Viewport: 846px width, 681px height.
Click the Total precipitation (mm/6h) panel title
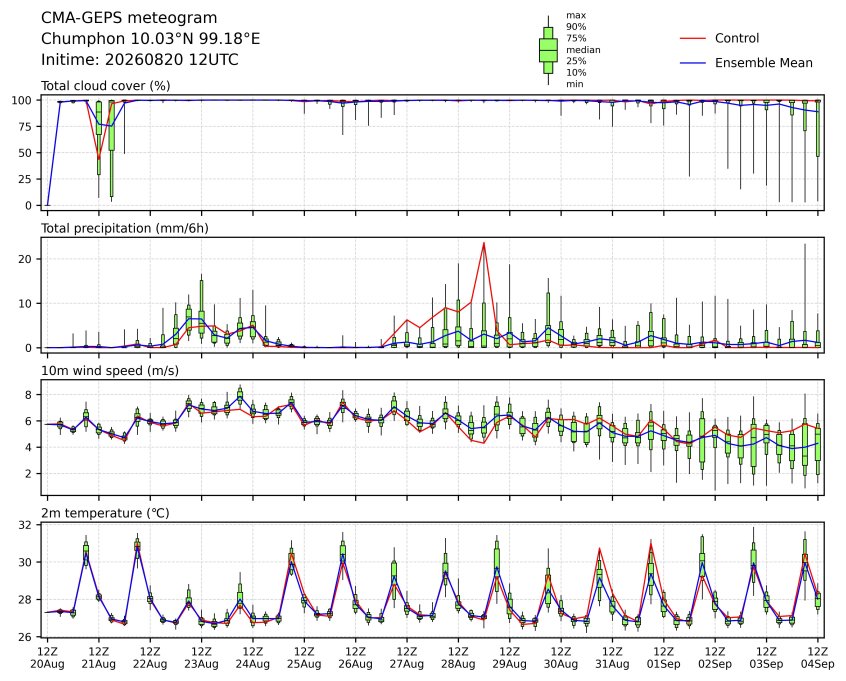(125, 228)
